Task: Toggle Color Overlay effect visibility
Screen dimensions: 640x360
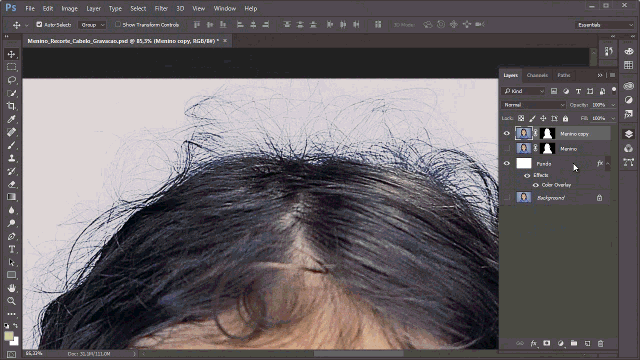Action: coord(536,185)
